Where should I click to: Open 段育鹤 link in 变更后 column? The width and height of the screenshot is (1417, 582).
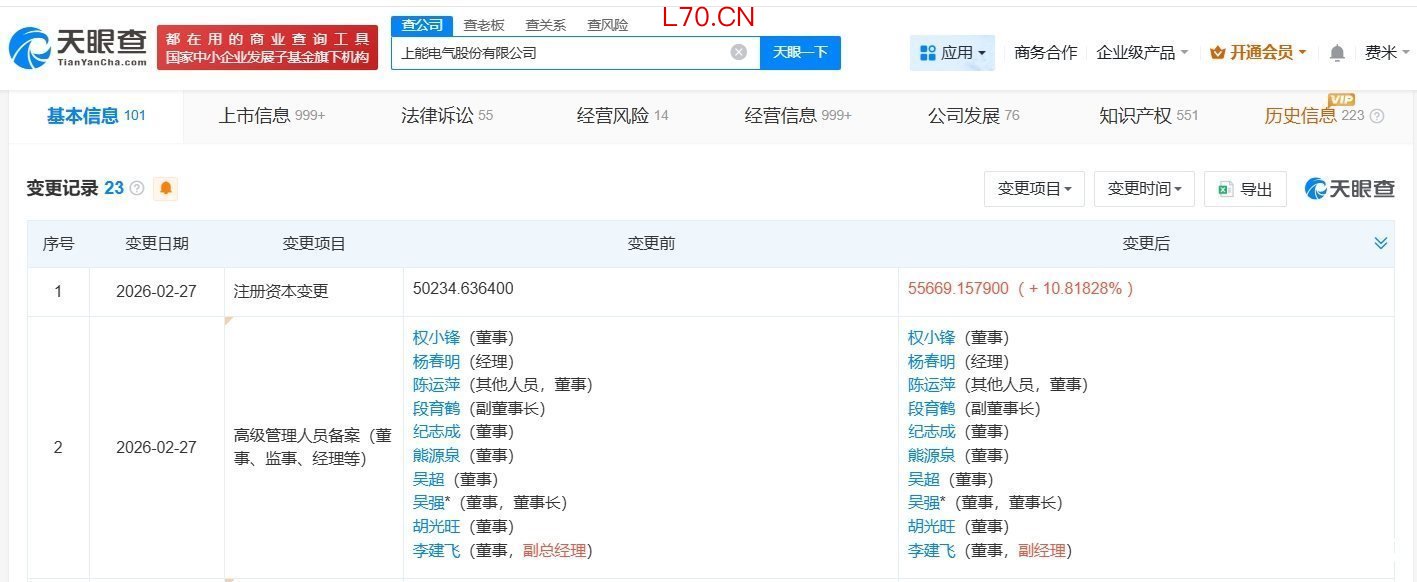[x=931, y=408]
